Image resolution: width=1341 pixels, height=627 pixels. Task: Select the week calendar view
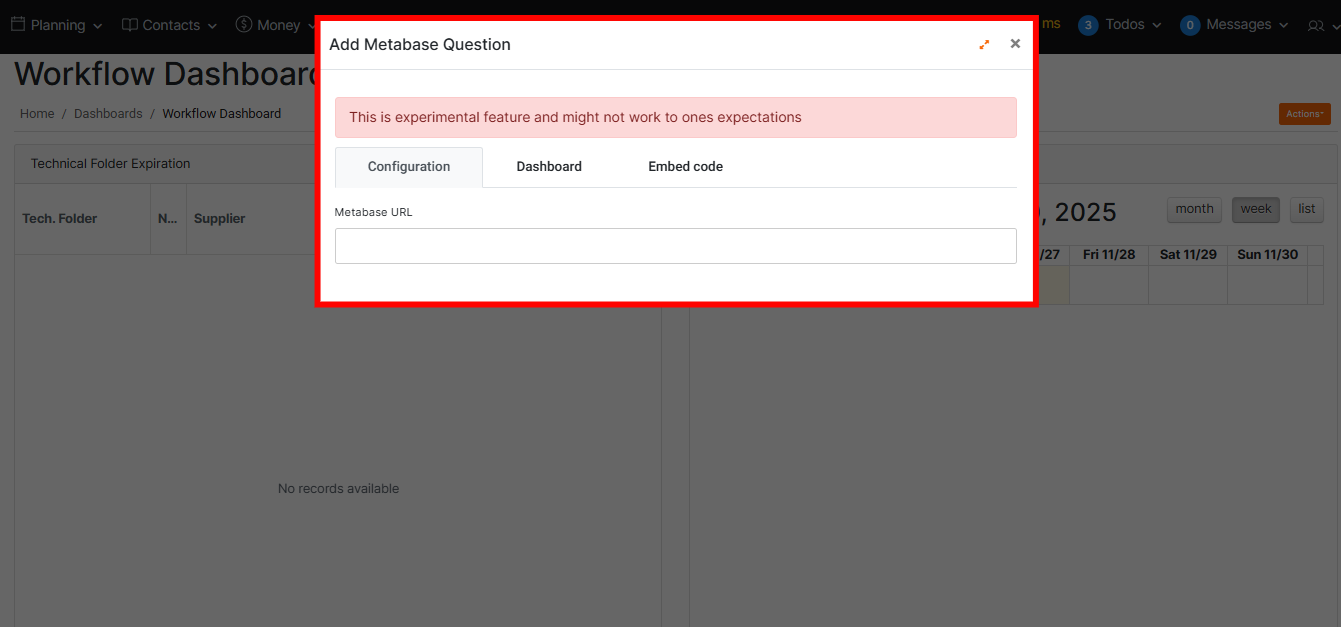pos(1256,209)
